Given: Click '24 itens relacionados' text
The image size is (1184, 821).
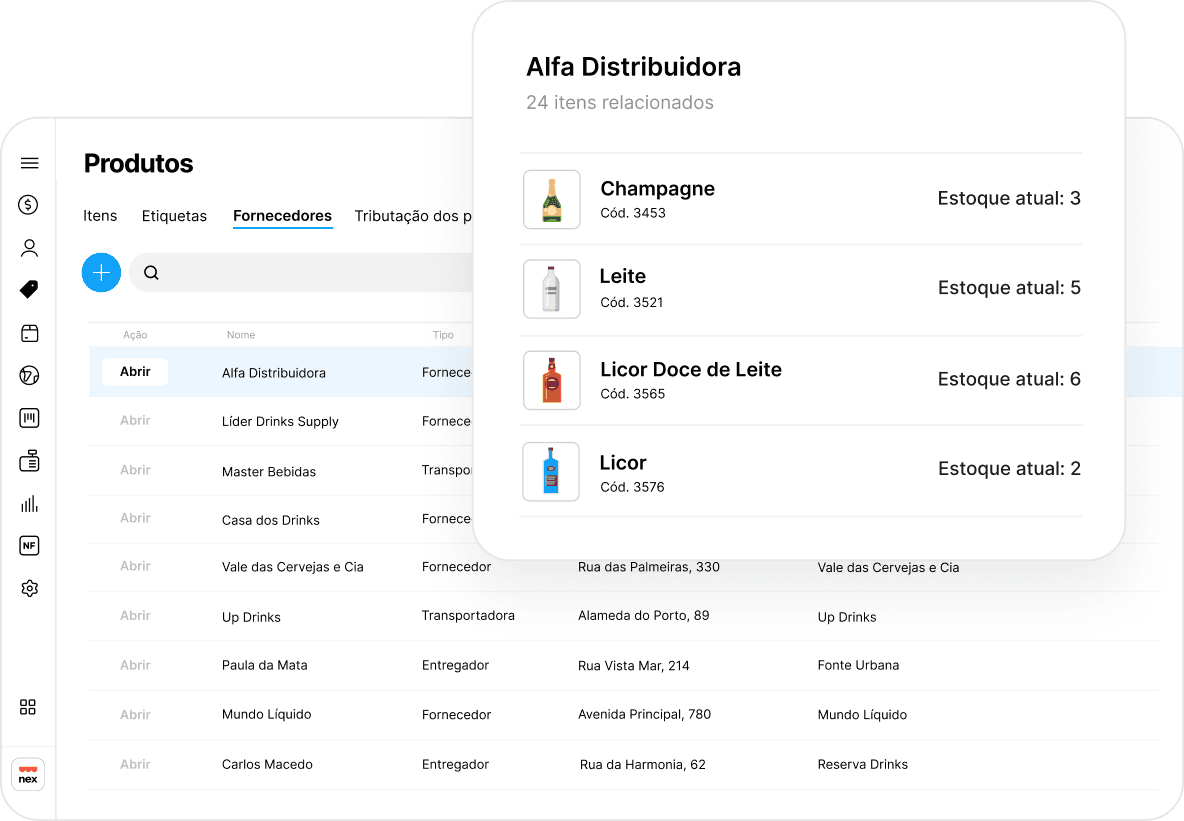Looking at the screenshot, I should click(620, 102).
